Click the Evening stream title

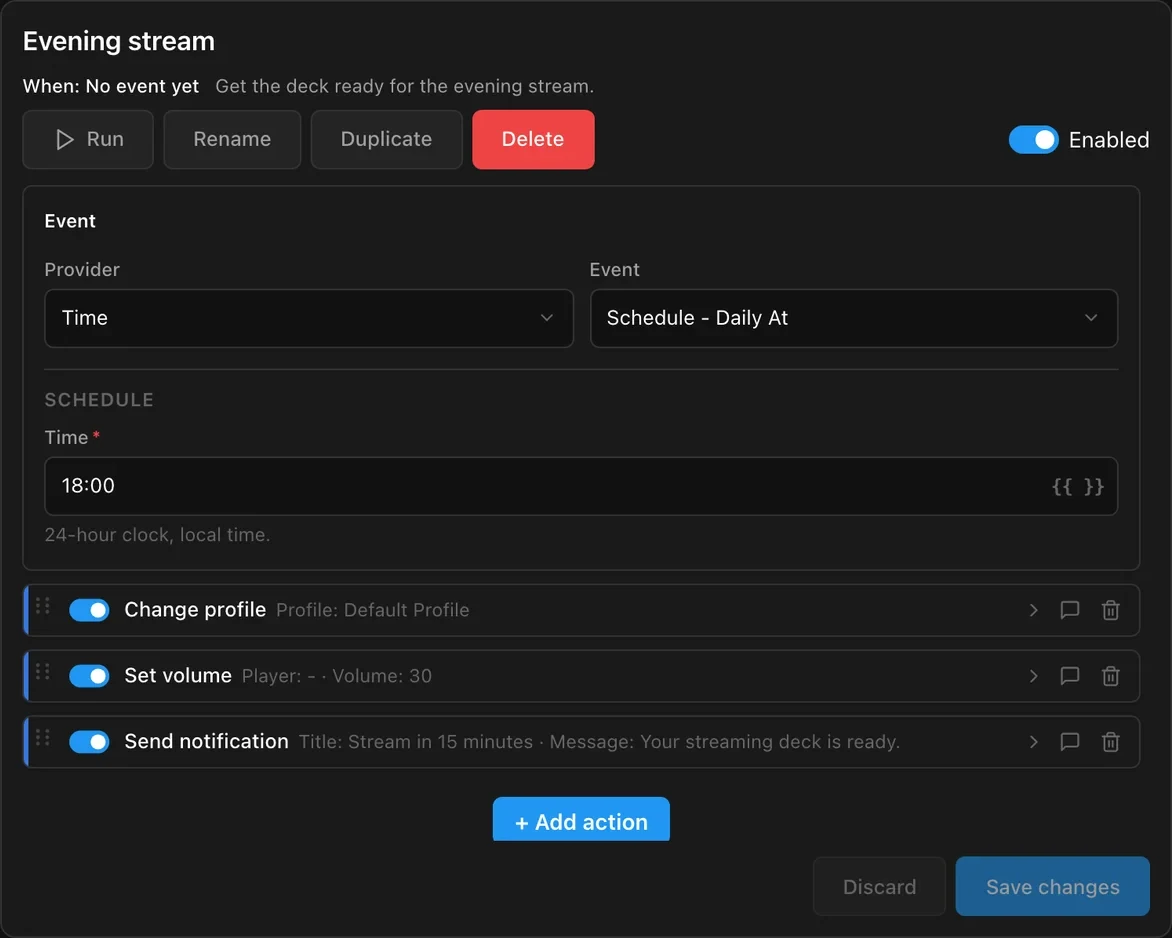pos(119,41)
